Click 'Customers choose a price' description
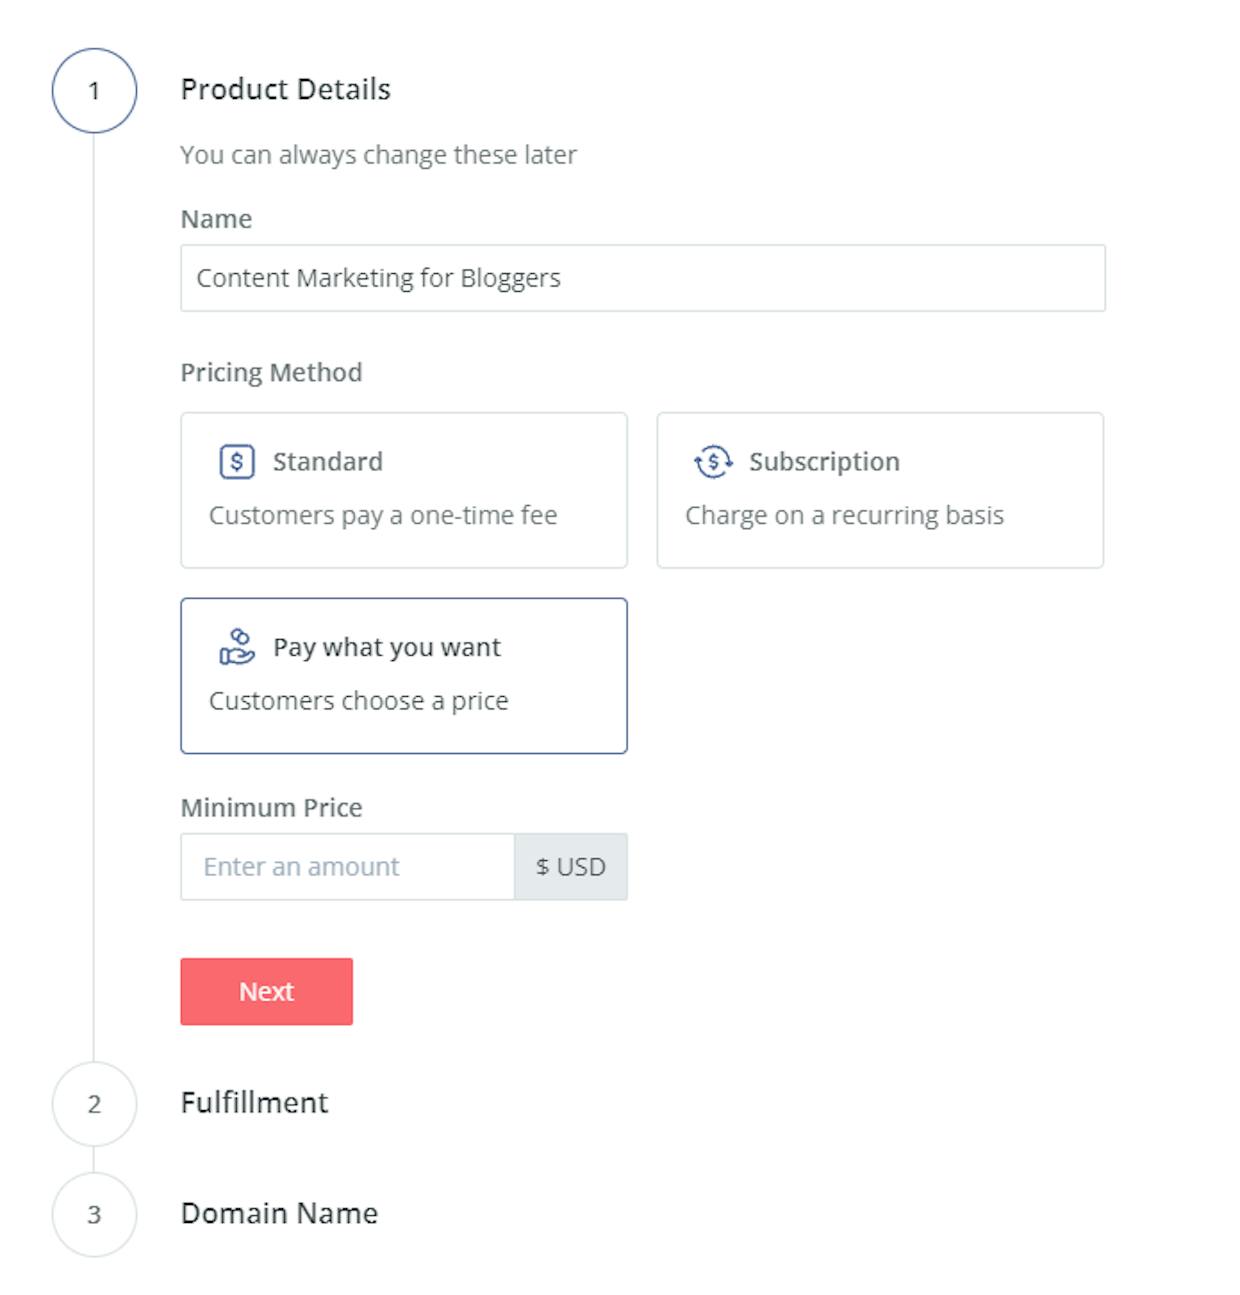 coord(358,701)
